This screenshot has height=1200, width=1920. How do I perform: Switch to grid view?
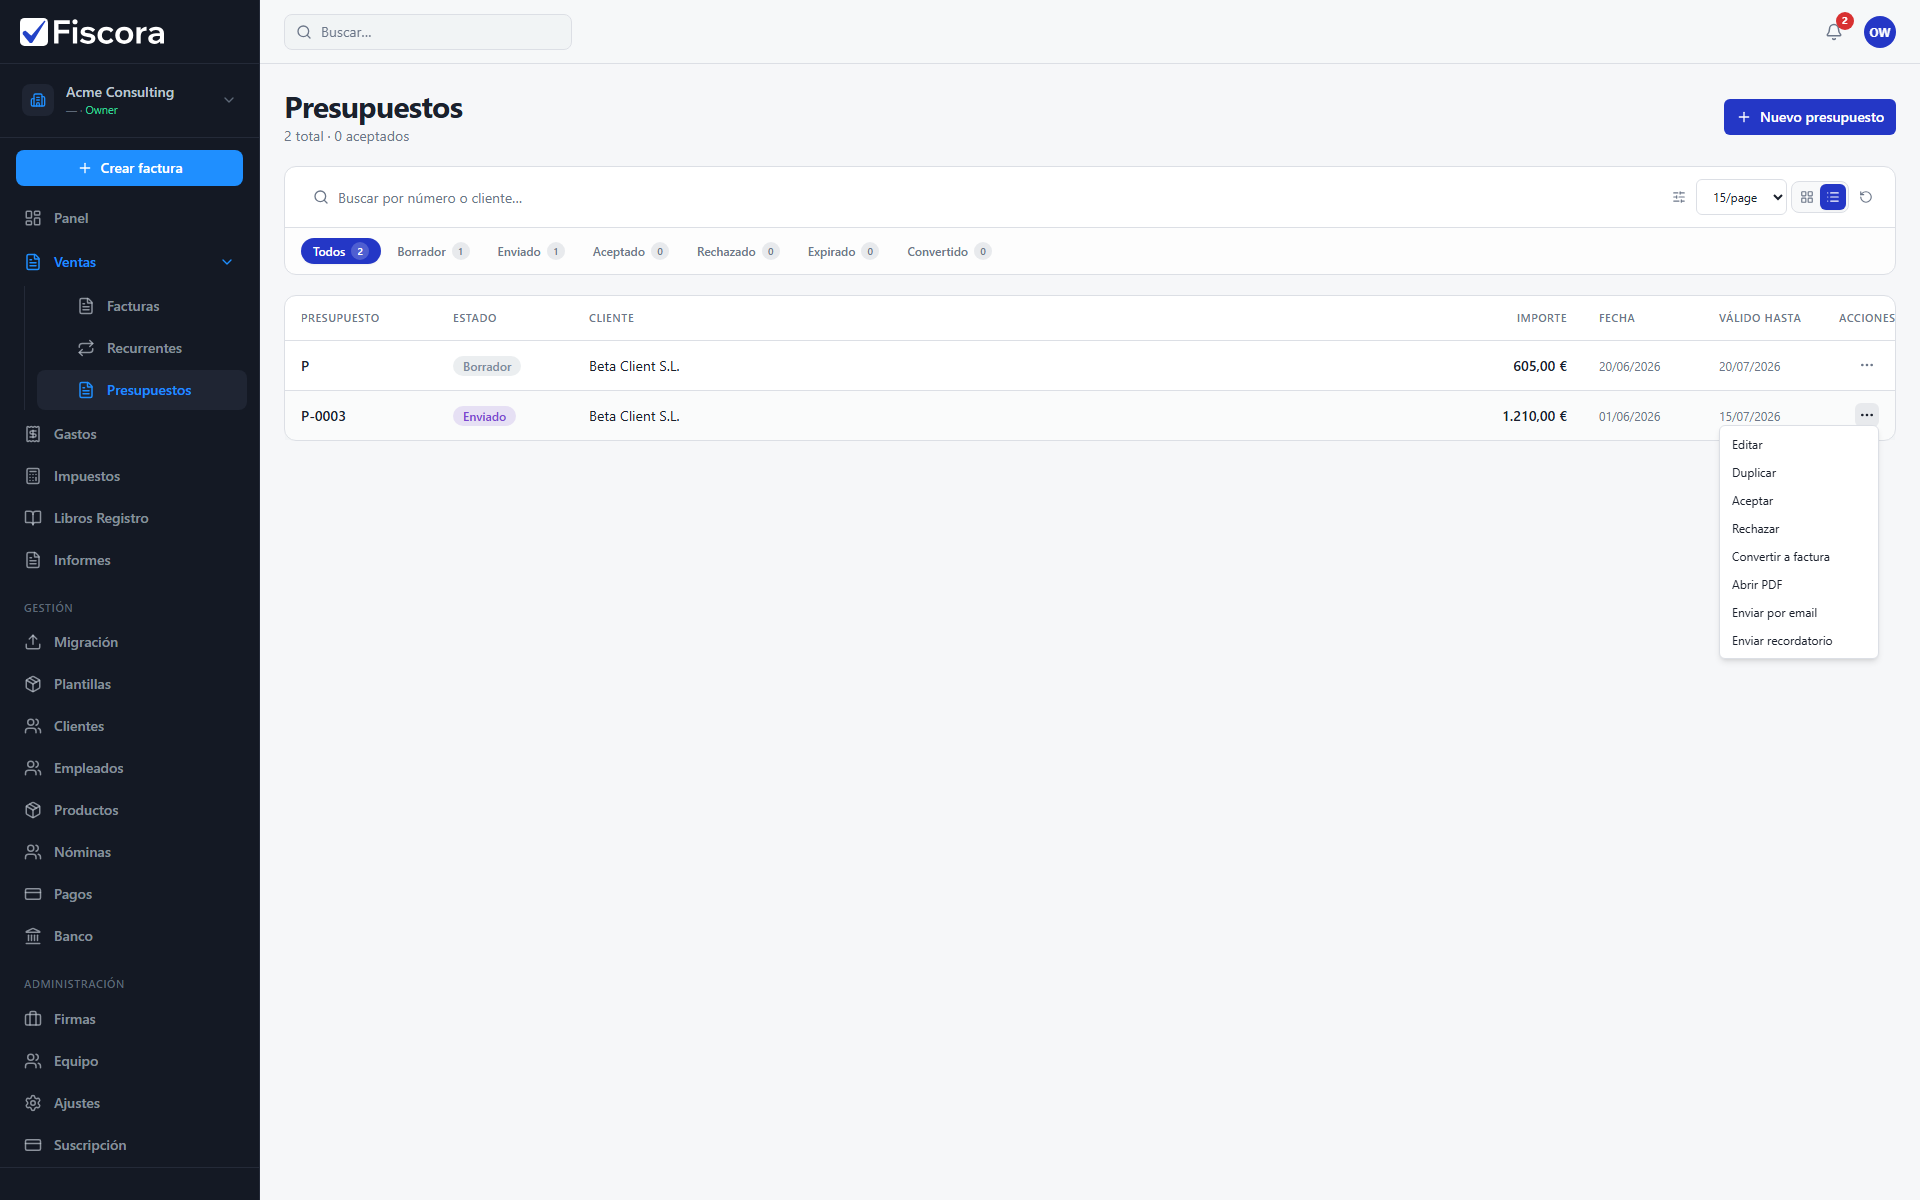click(1807, 197)
